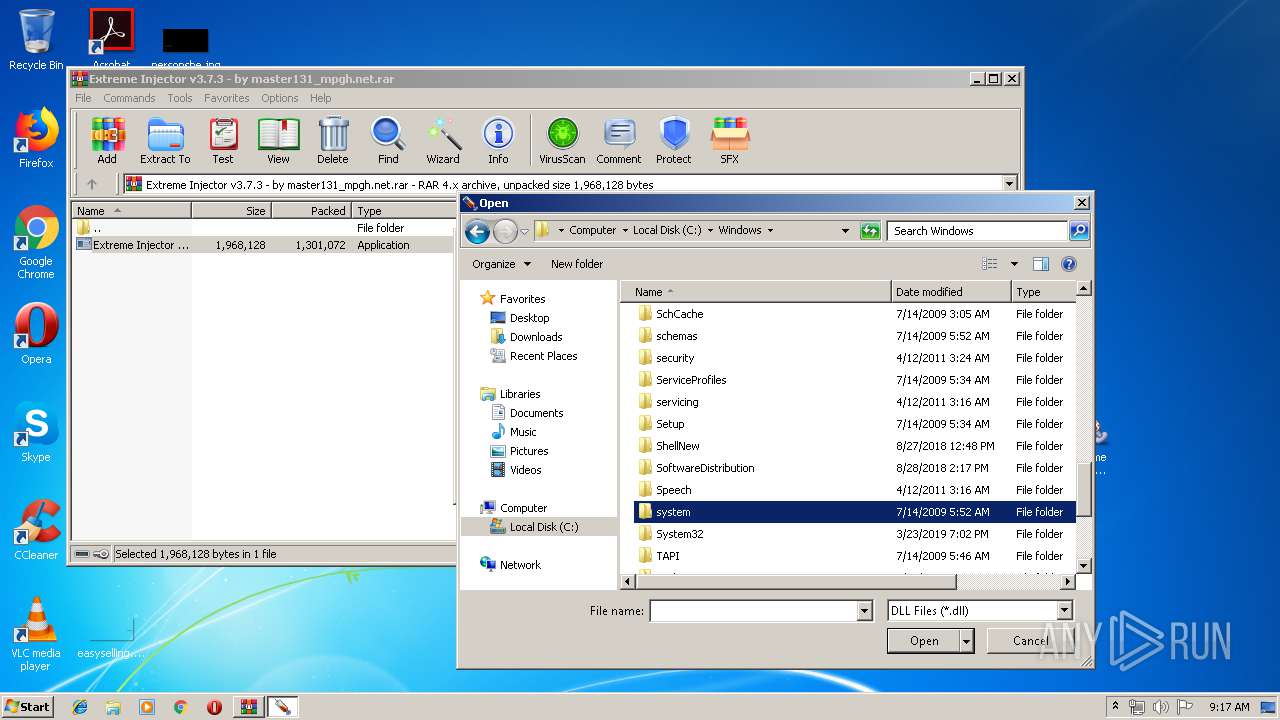Select Recent Places in navigation pane
This screenshot has width=1280, height=720.
[543, 356]
